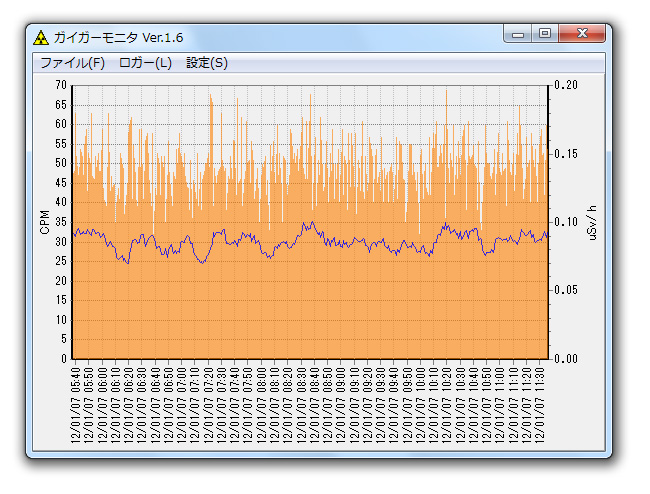Viewport: 650px width, 494px height.
Task: Click the blue average line near 08:40 peak
Action: [312, 223]
